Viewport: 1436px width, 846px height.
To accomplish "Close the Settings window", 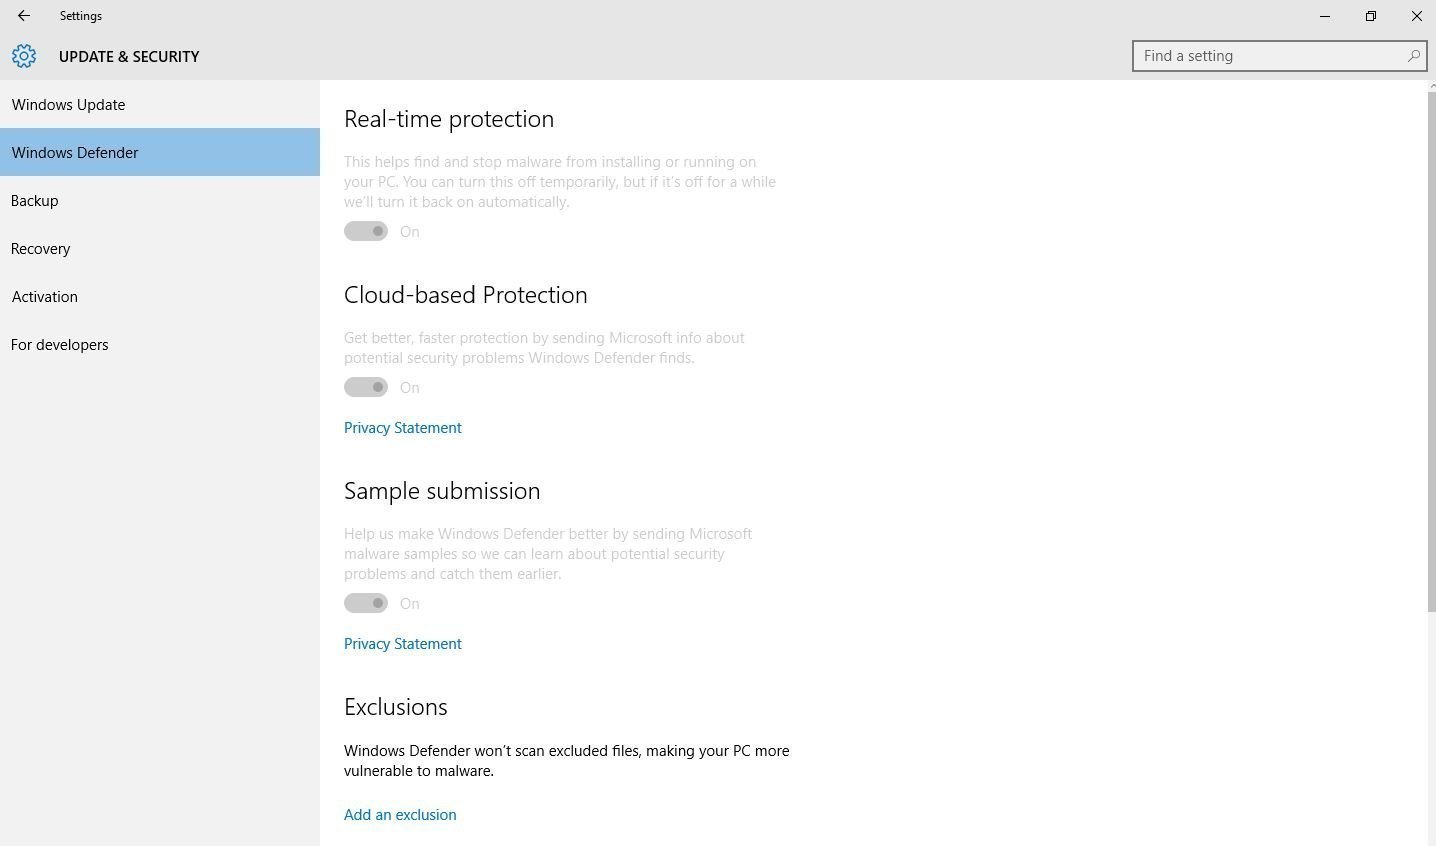I will (1416, 16).
